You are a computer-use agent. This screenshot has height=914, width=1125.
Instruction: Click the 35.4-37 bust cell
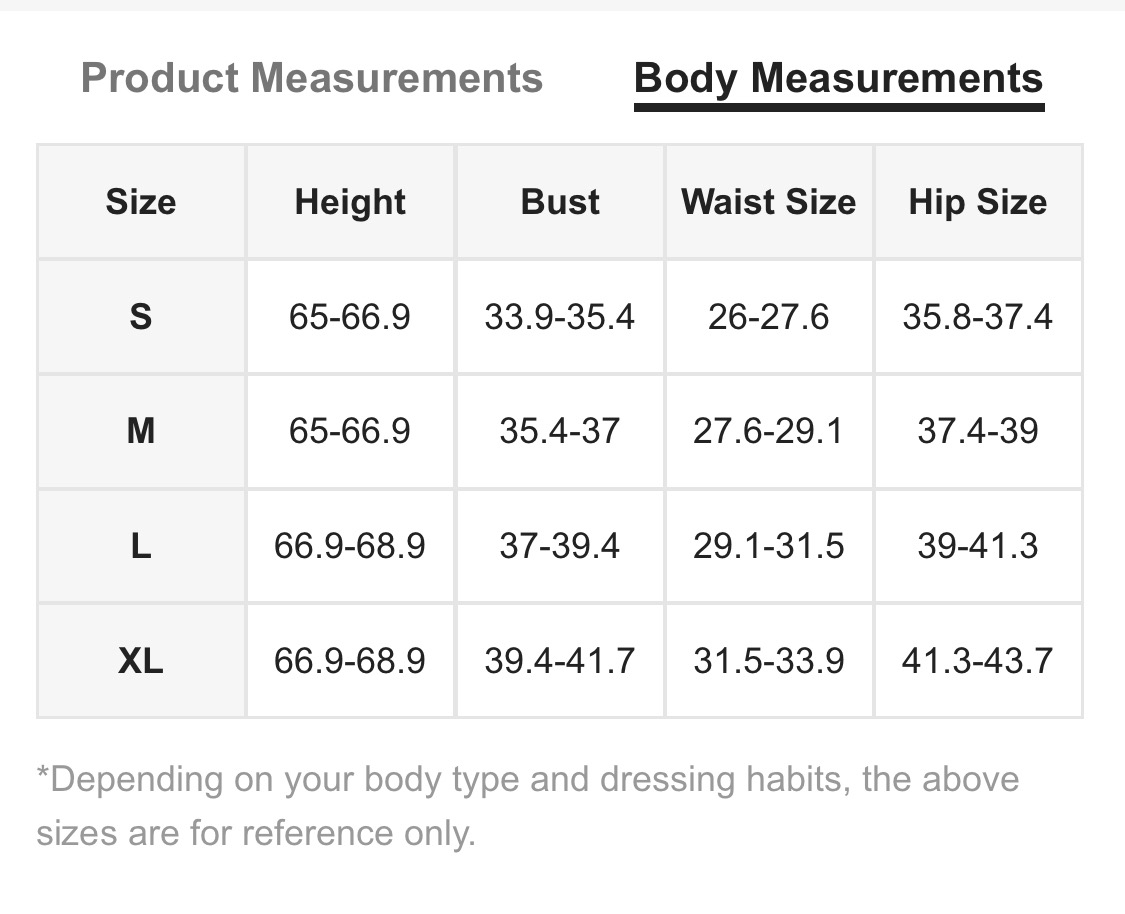click(560, 431)
